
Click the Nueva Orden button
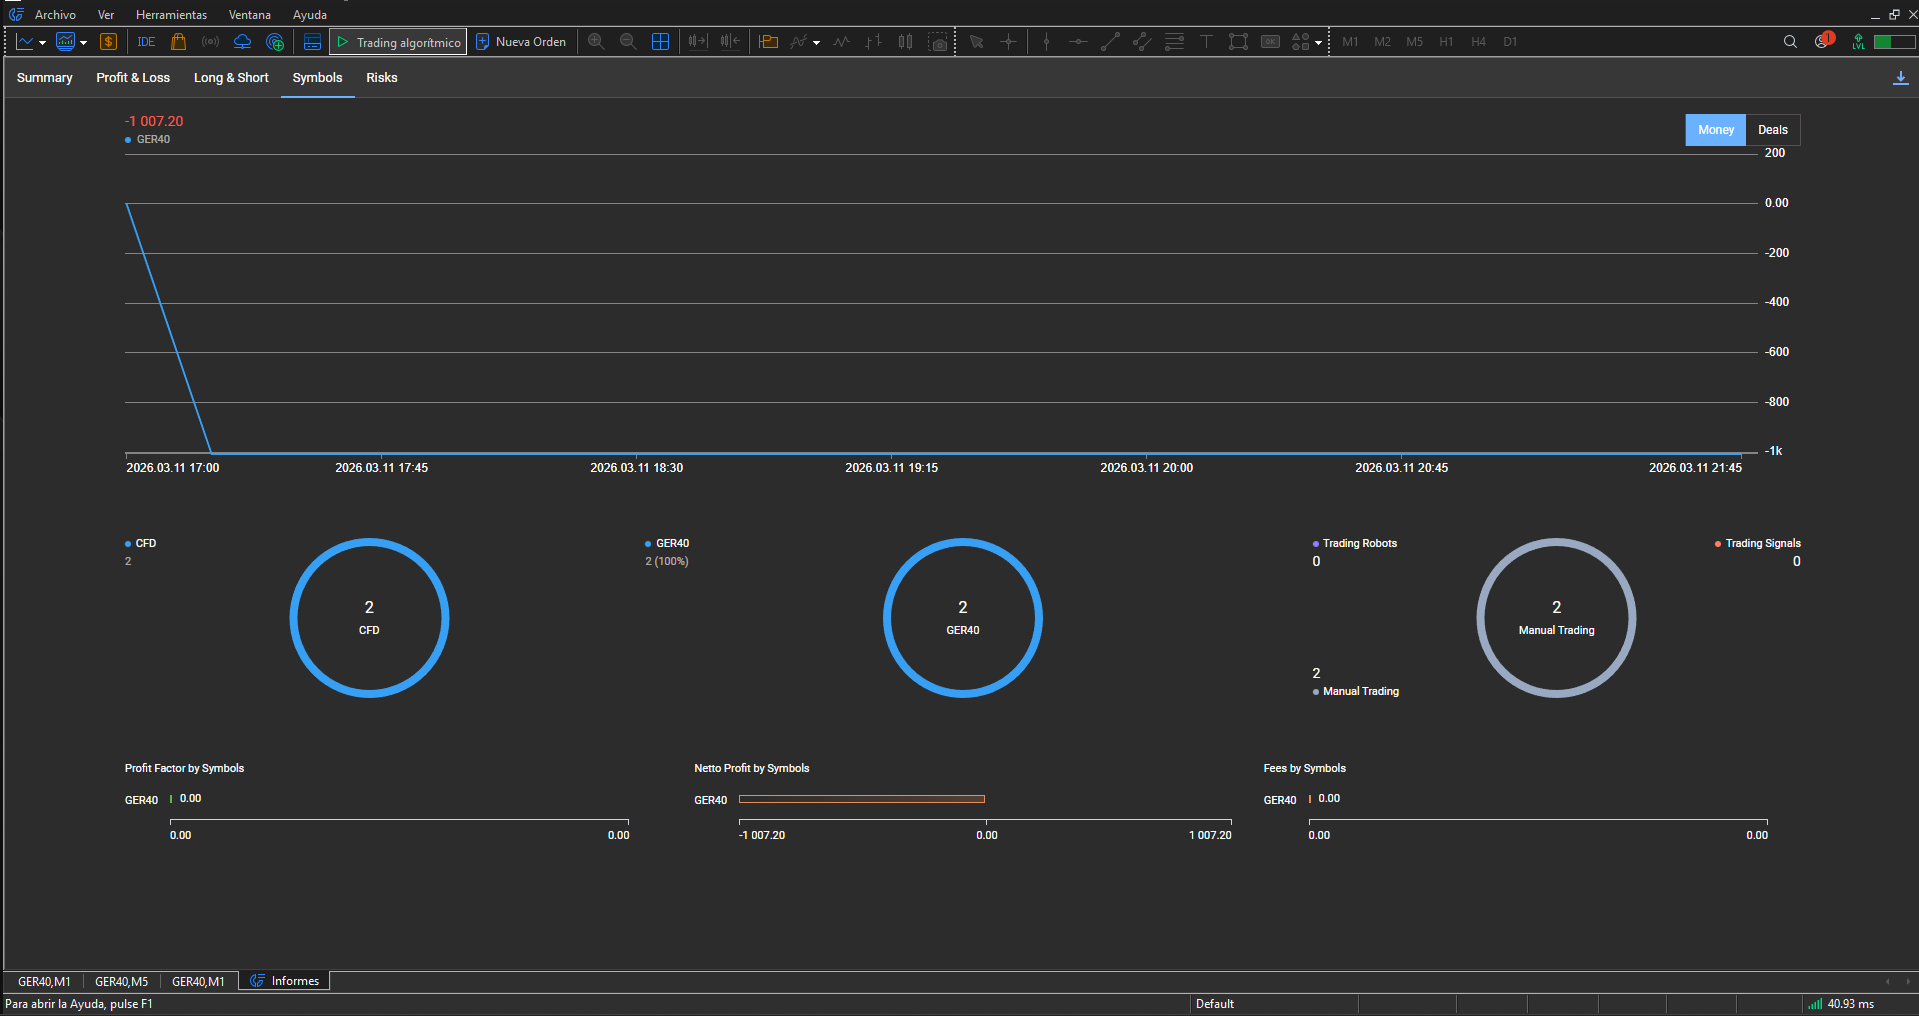click(x=521, y=42)
